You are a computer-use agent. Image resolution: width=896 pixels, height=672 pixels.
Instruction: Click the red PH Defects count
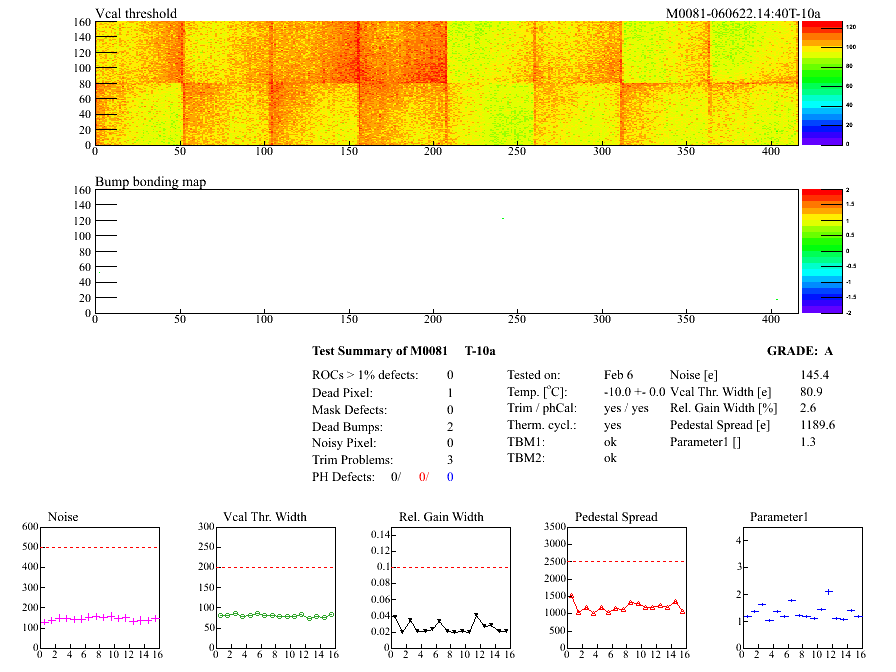tap(423, 477)
